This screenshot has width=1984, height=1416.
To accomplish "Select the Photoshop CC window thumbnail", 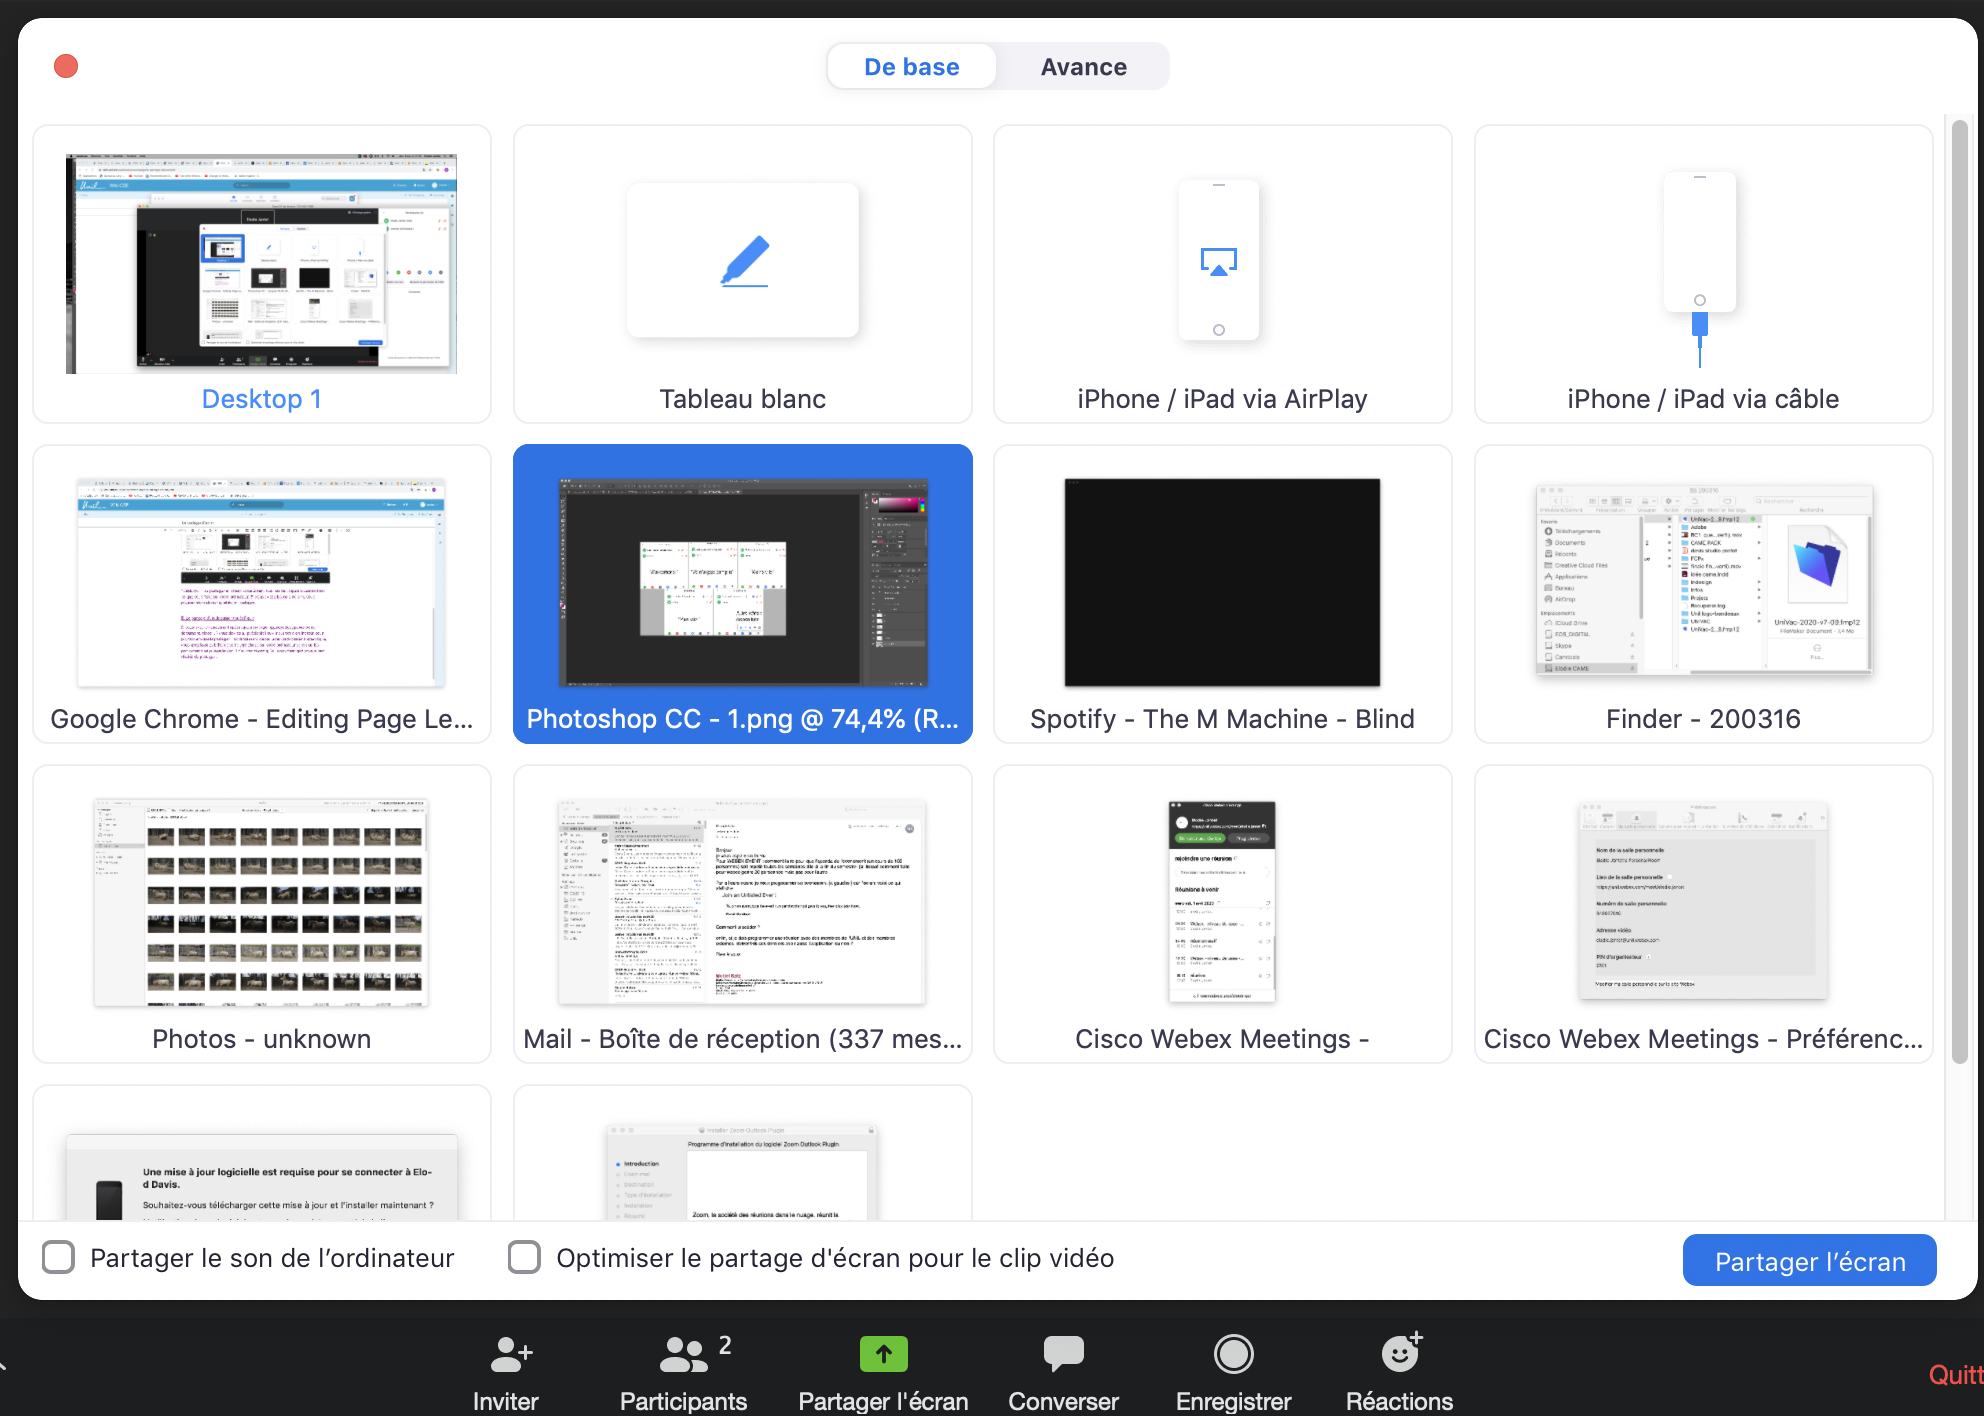I will [743, 583].
